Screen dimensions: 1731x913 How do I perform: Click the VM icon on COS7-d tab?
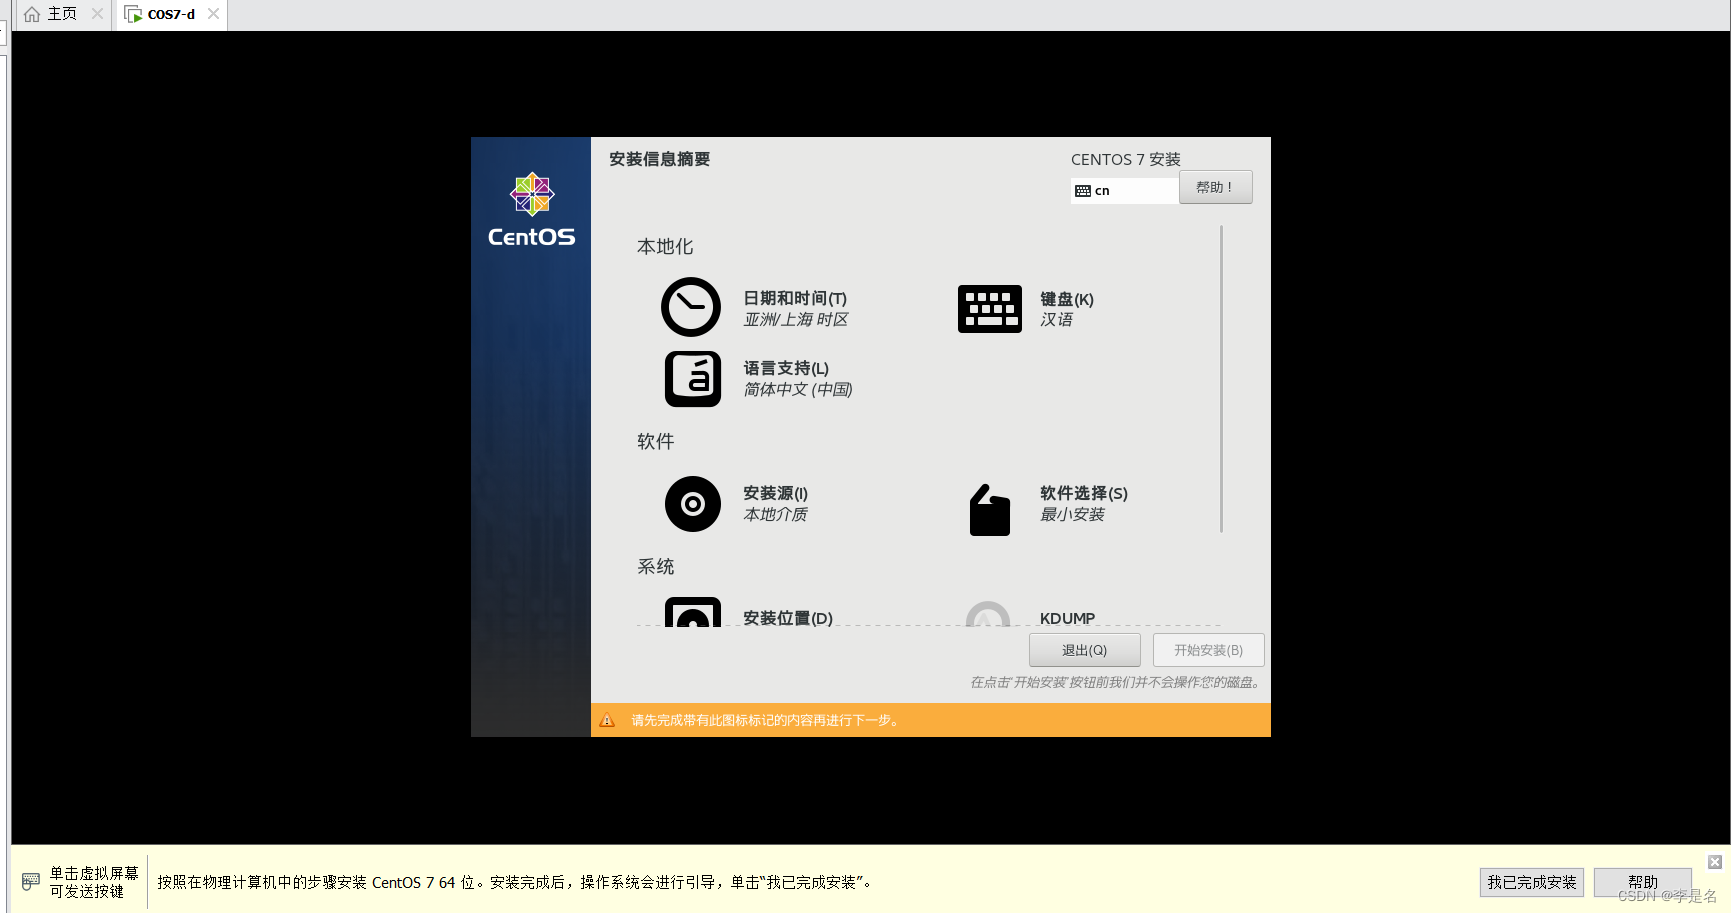(133, 14)
